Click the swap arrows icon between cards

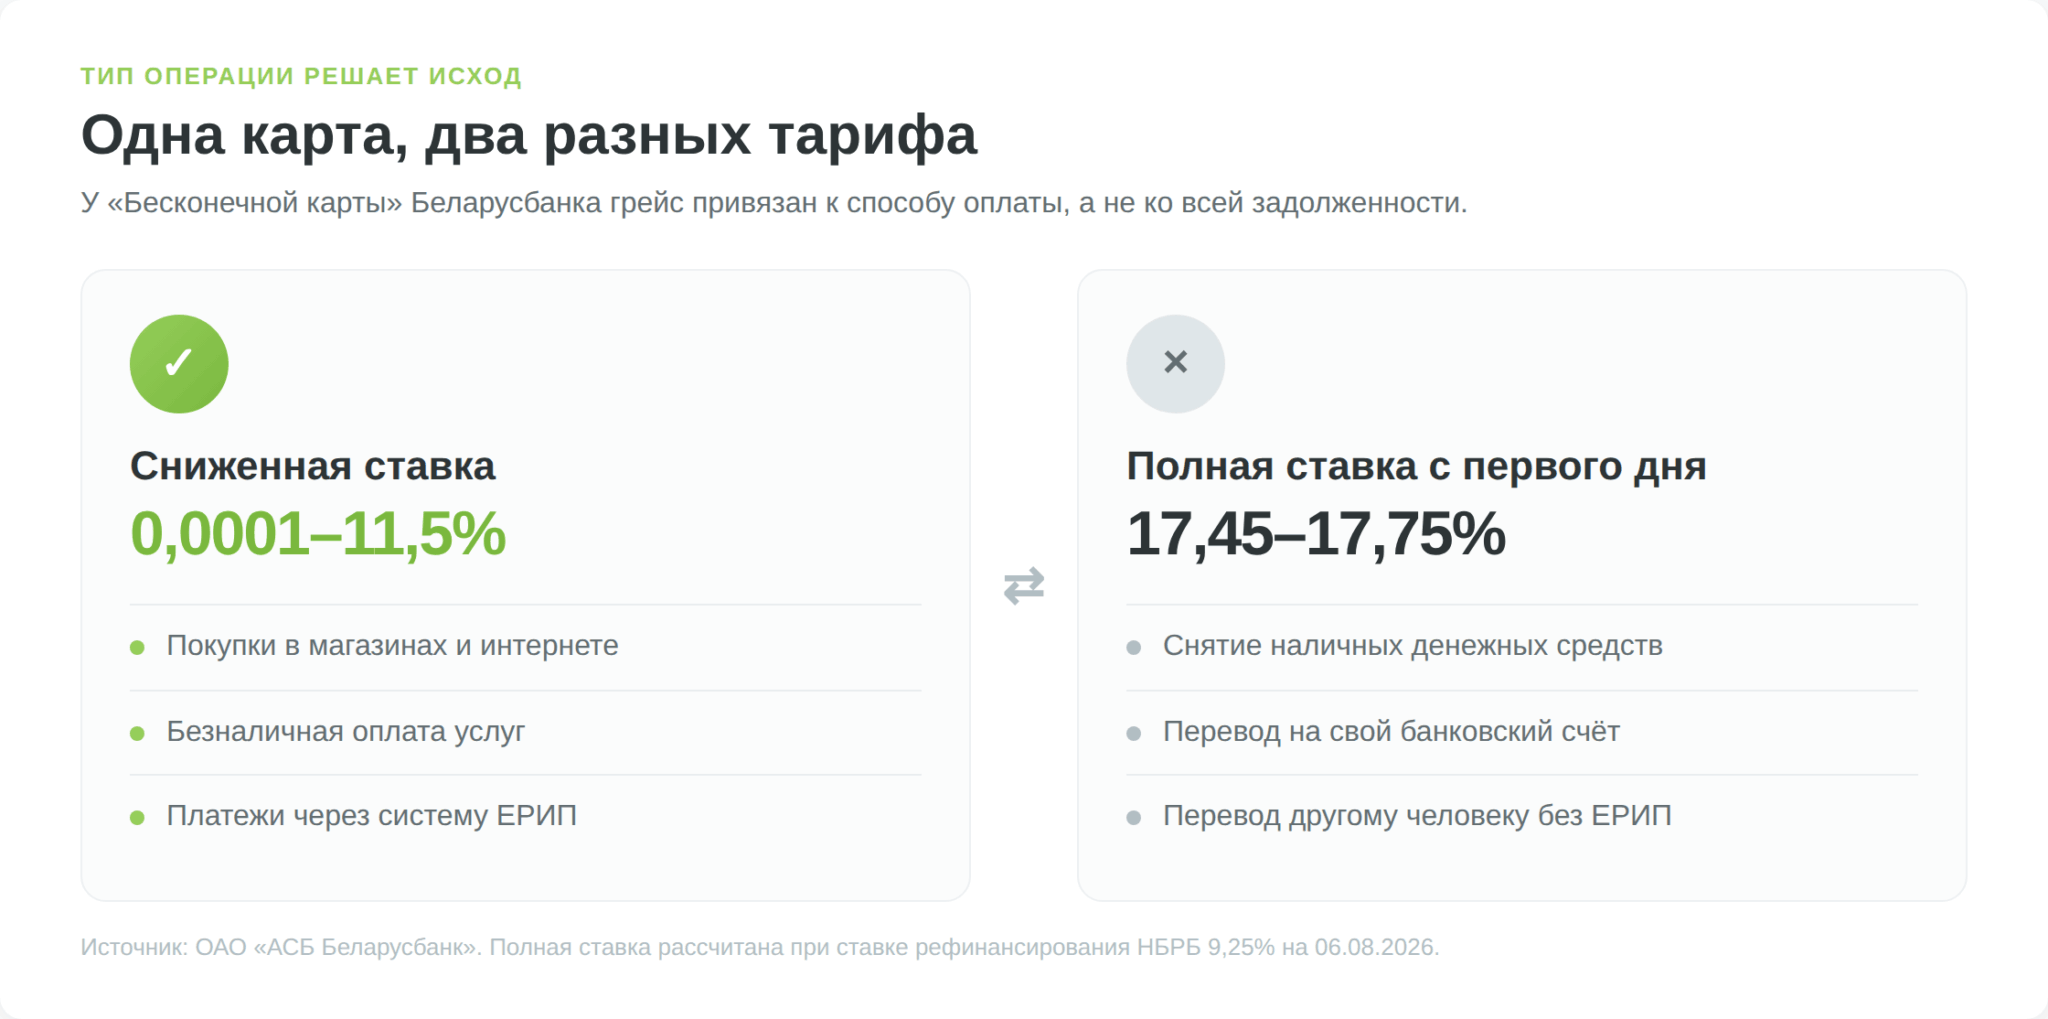point(1024,586)
